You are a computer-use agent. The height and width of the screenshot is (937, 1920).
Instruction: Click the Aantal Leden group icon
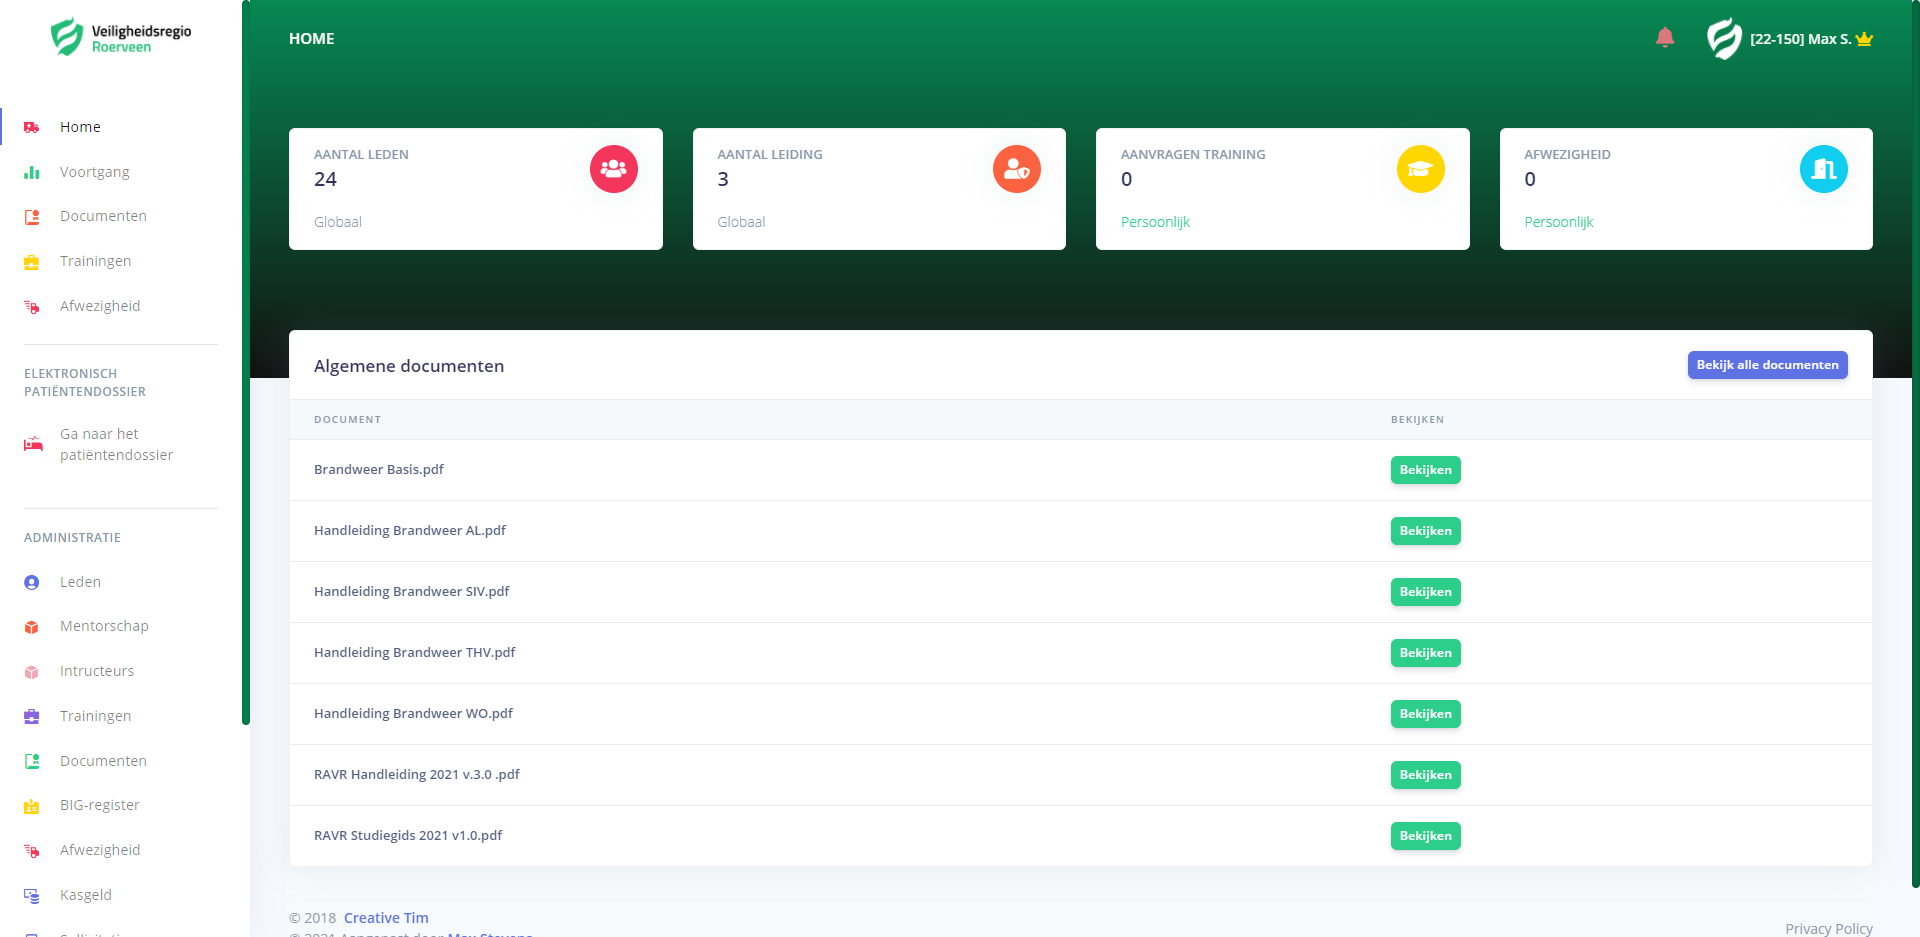click(613, 169)
